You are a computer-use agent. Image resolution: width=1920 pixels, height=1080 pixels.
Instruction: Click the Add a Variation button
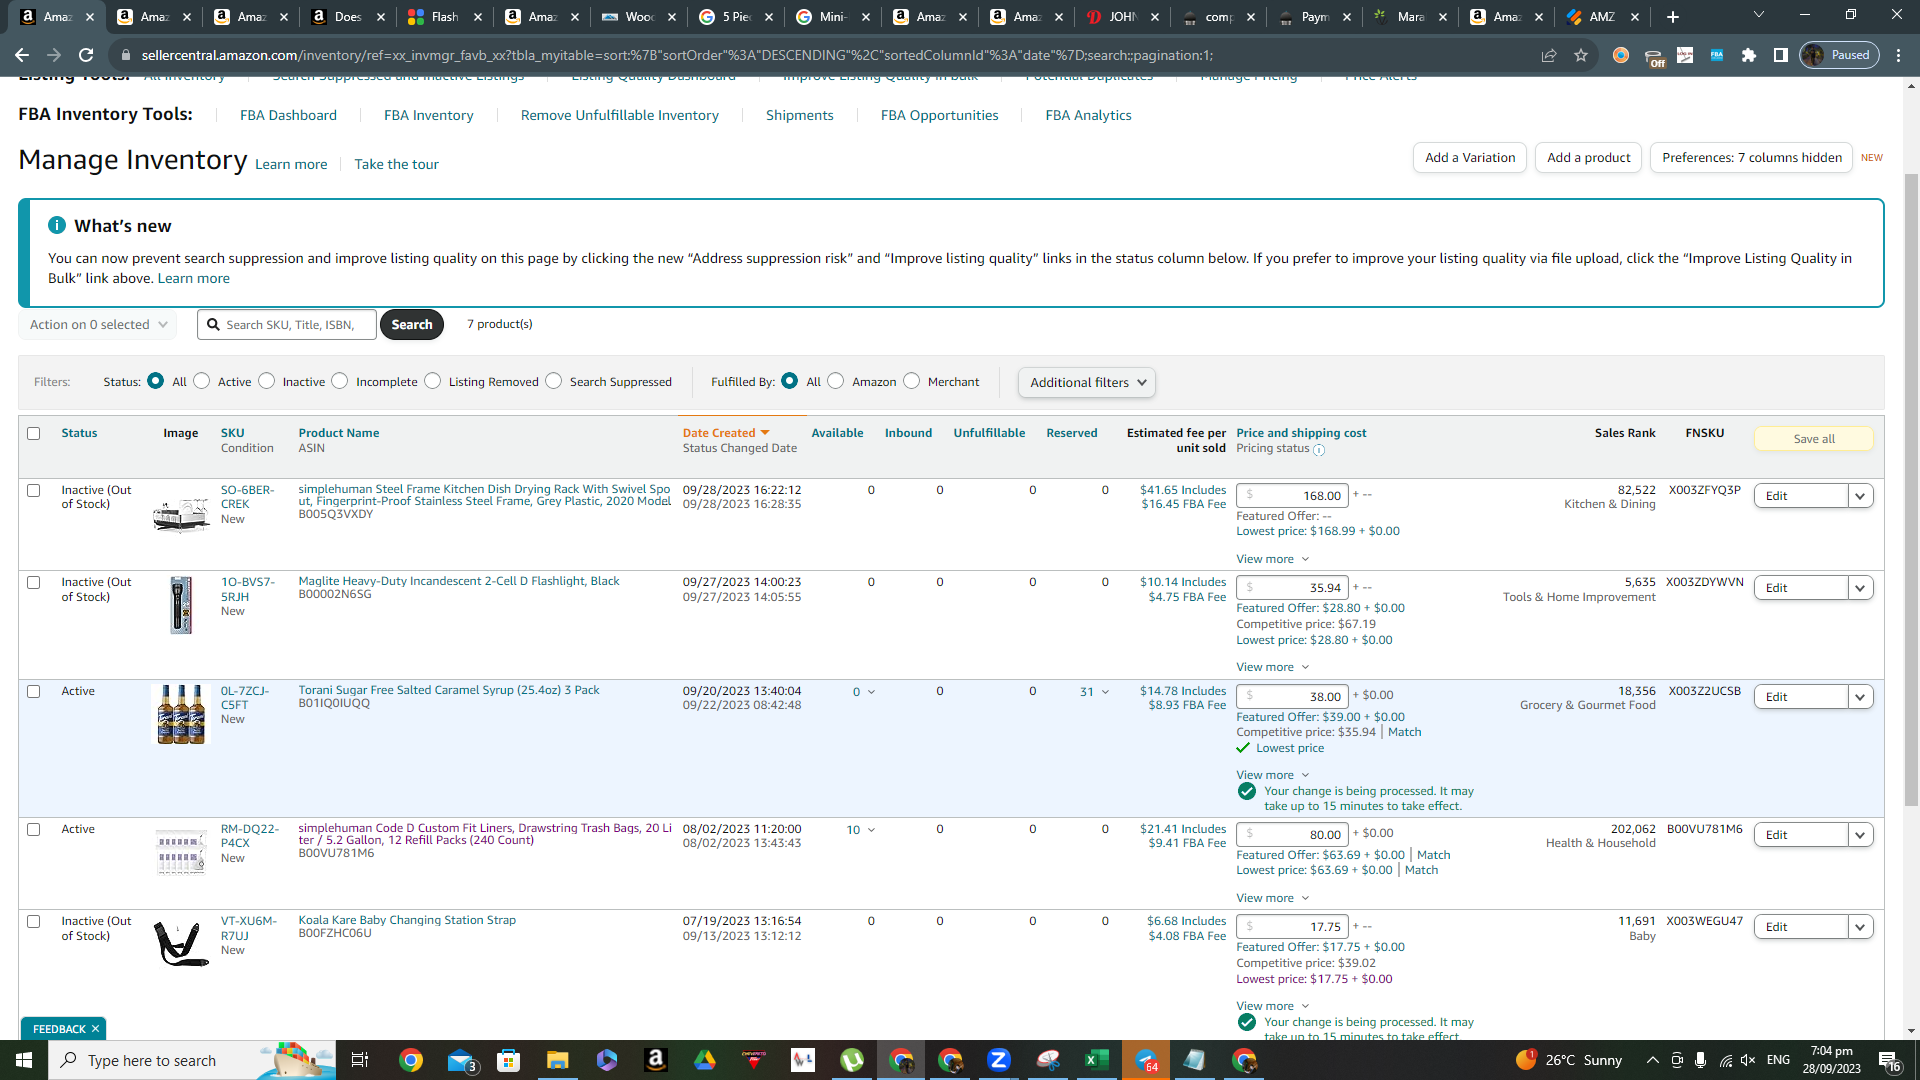click(x=1470, y=158)
